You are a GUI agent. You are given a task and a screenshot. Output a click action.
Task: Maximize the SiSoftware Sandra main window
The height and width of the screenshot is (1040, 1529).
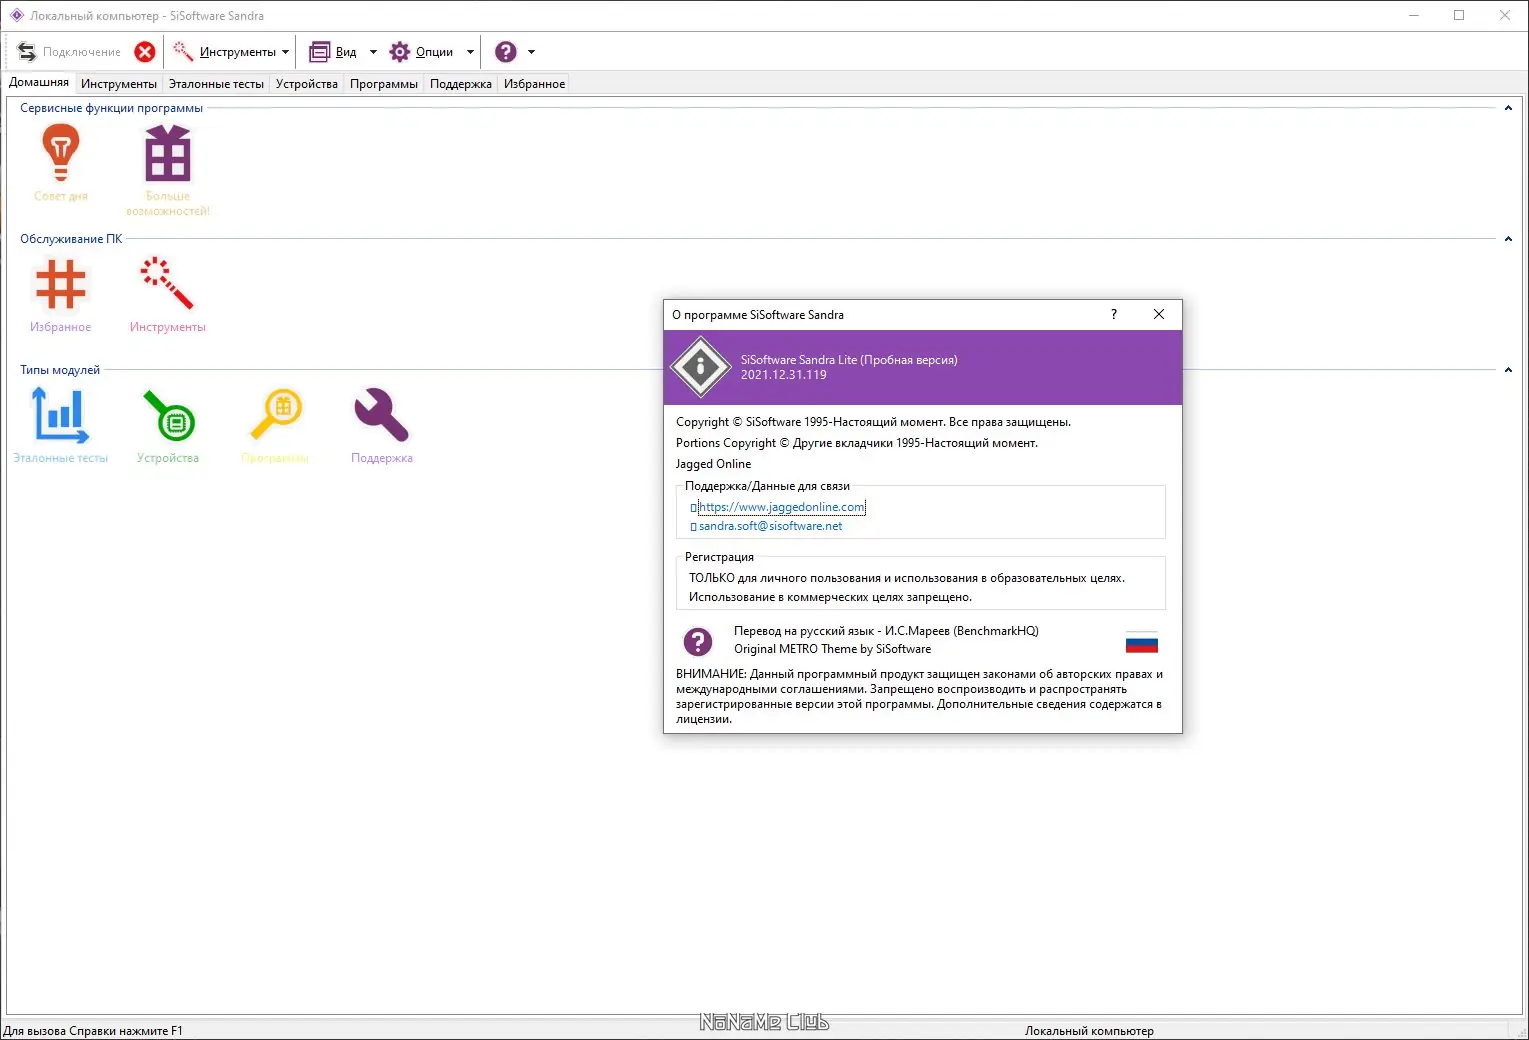(1459, 15)
